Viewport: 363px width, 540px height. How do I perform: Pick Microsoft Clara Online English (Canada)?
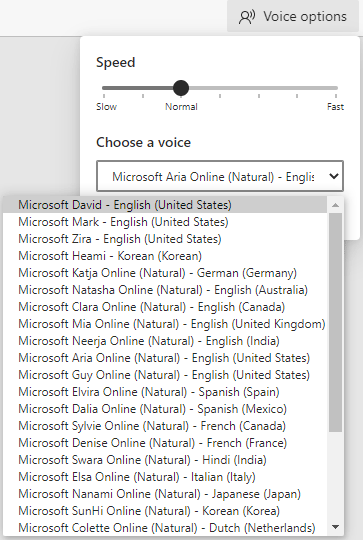pyautogui.click(x=165, y=307)
